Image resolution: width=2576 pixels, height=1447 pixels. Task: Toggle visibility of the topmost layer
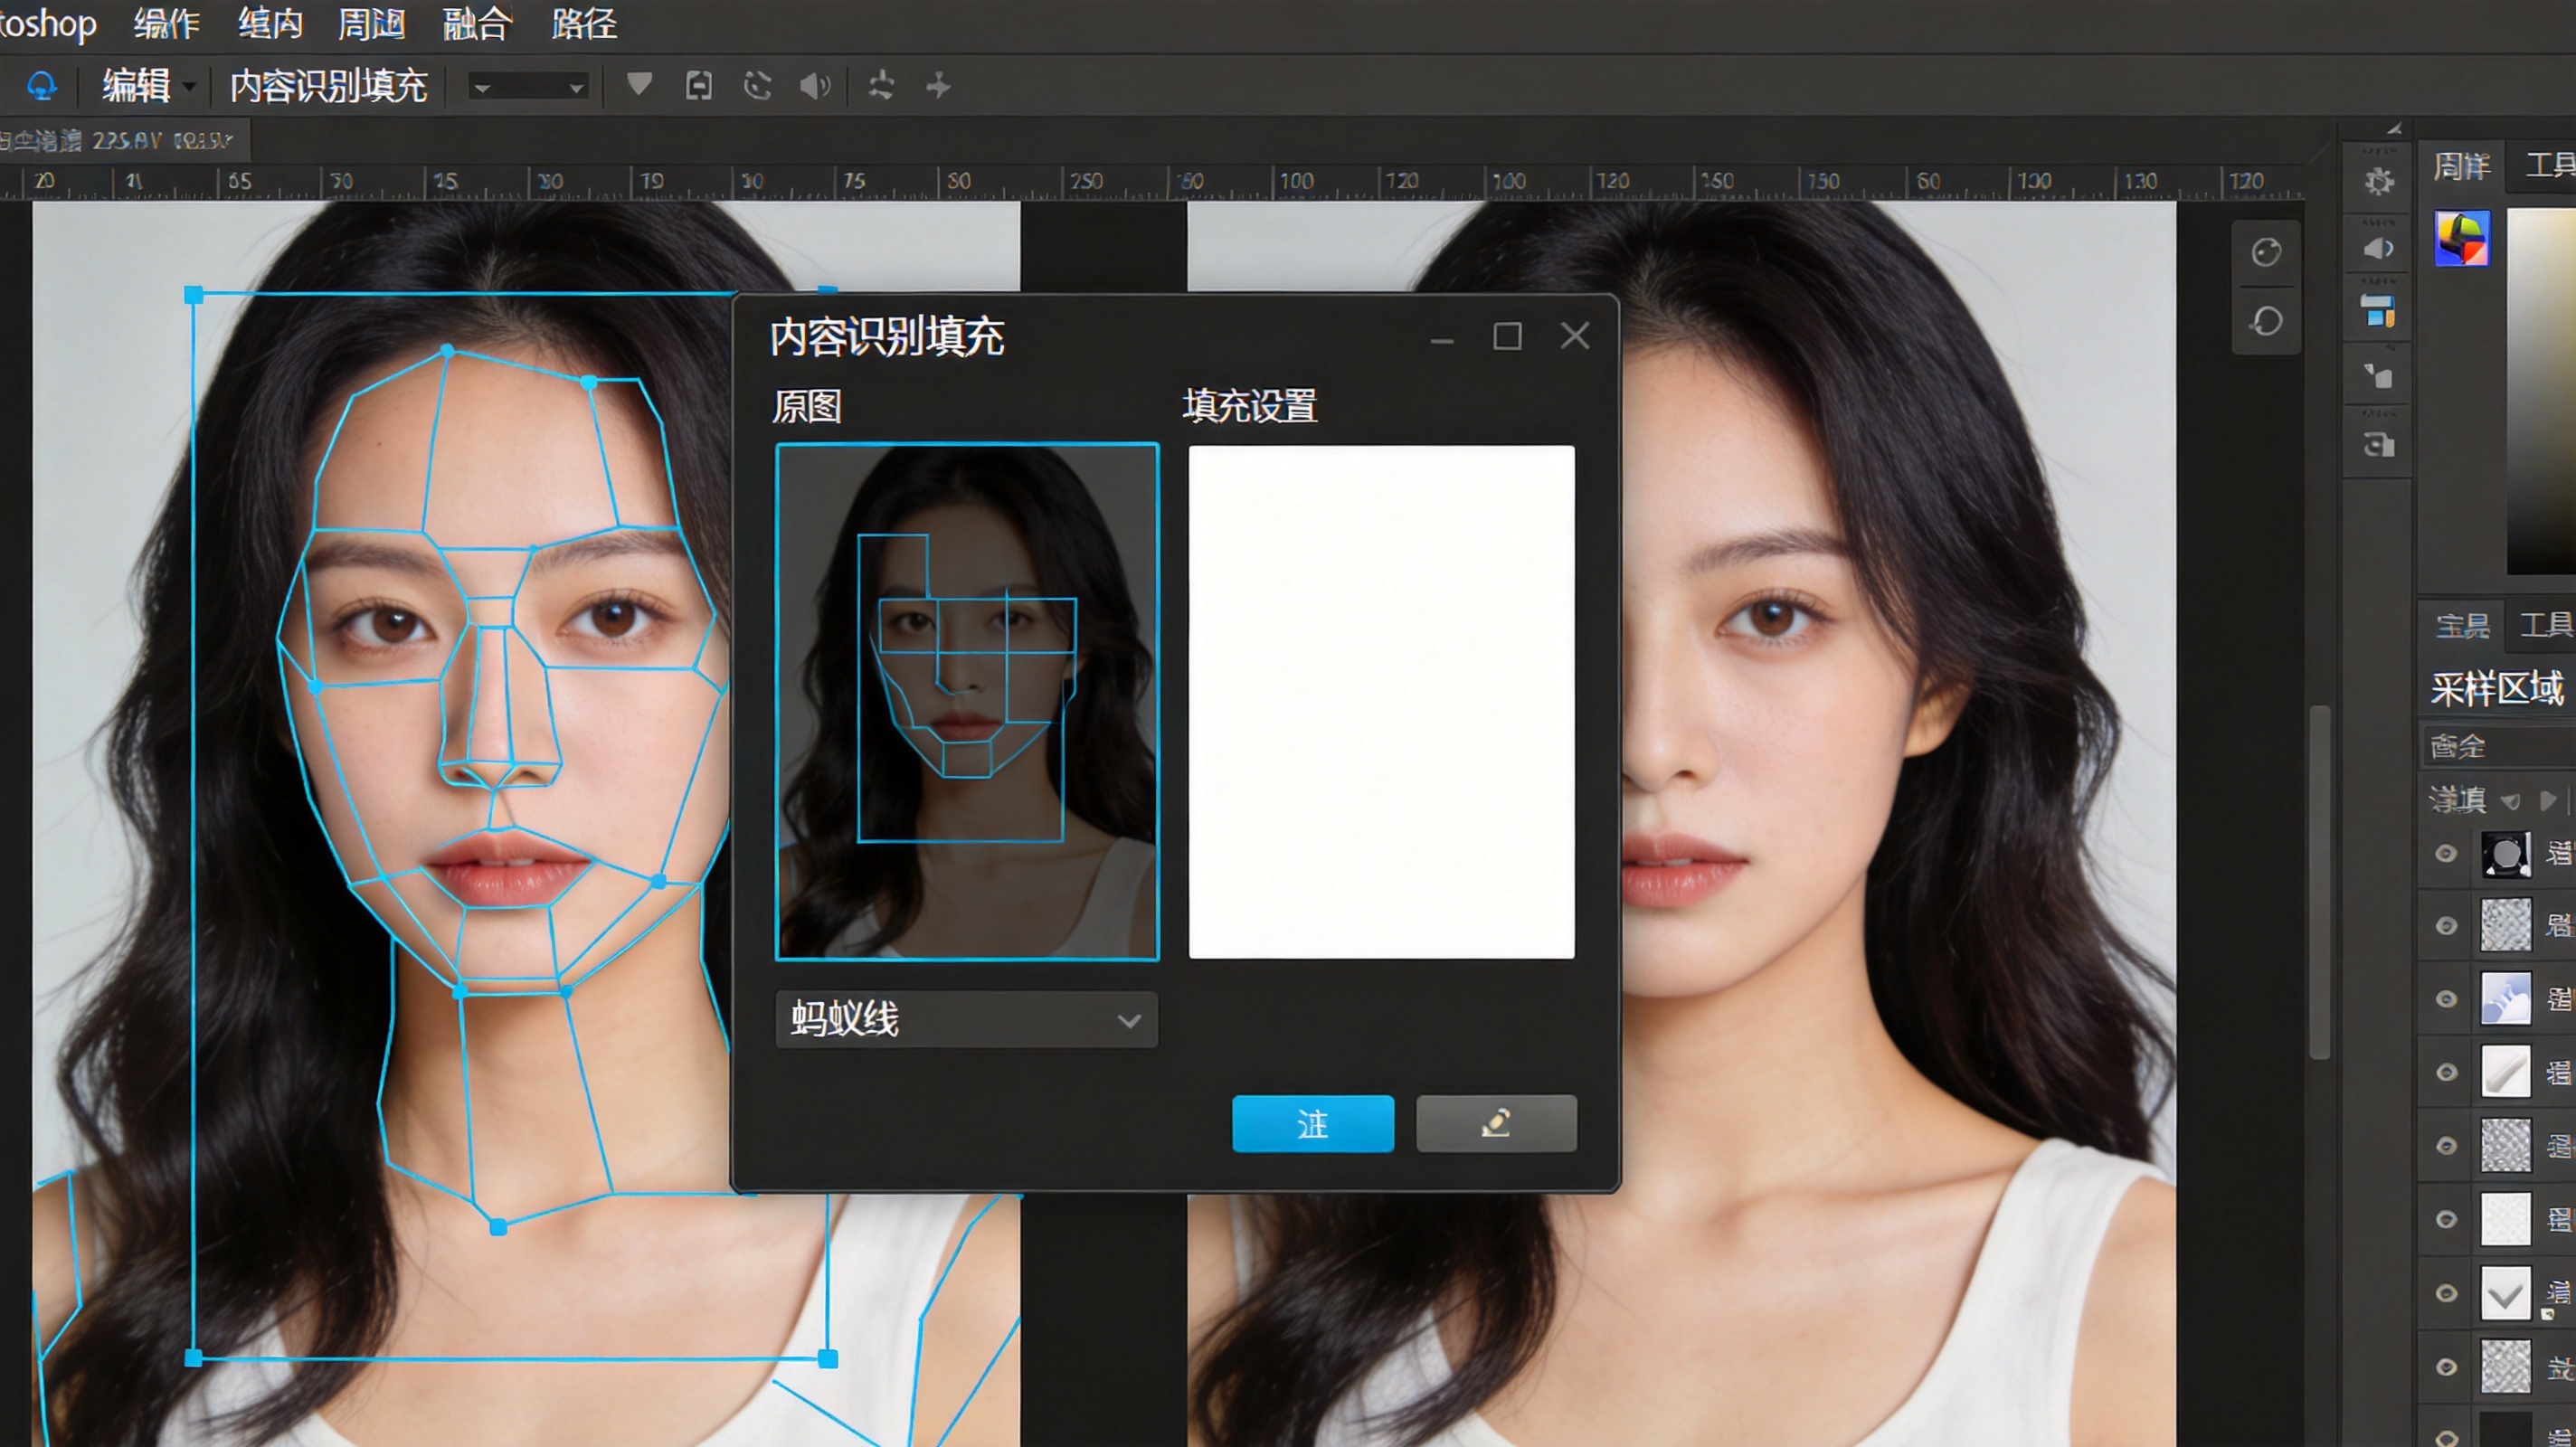(x=2446, y=852)
